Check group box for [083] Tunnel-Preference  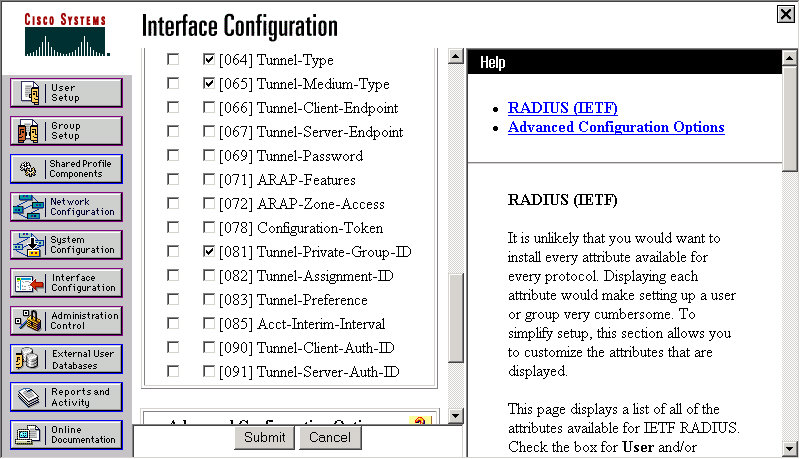[209, 299]
